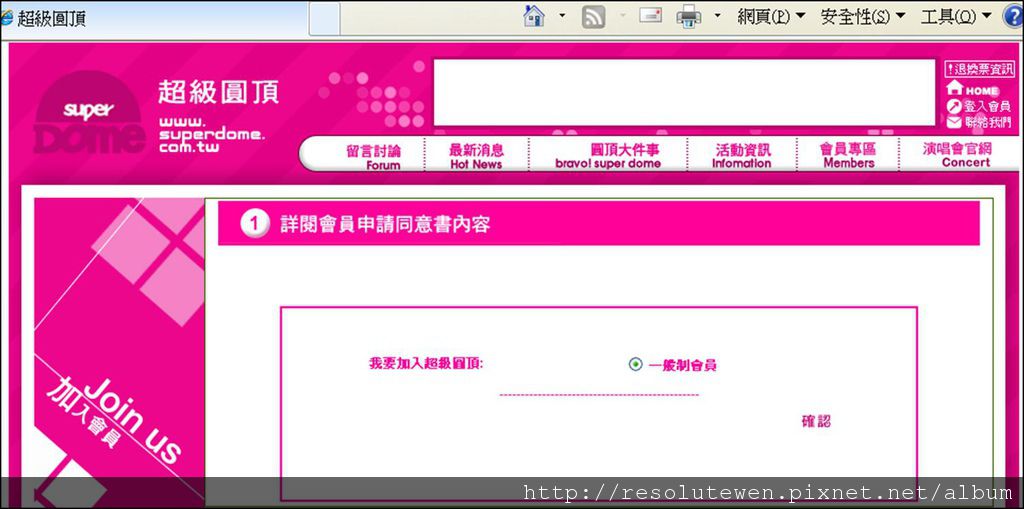The image size is (1024, 509).
Task: Click the 我要加入超級圓頂 label
Action: pos(426,364)
